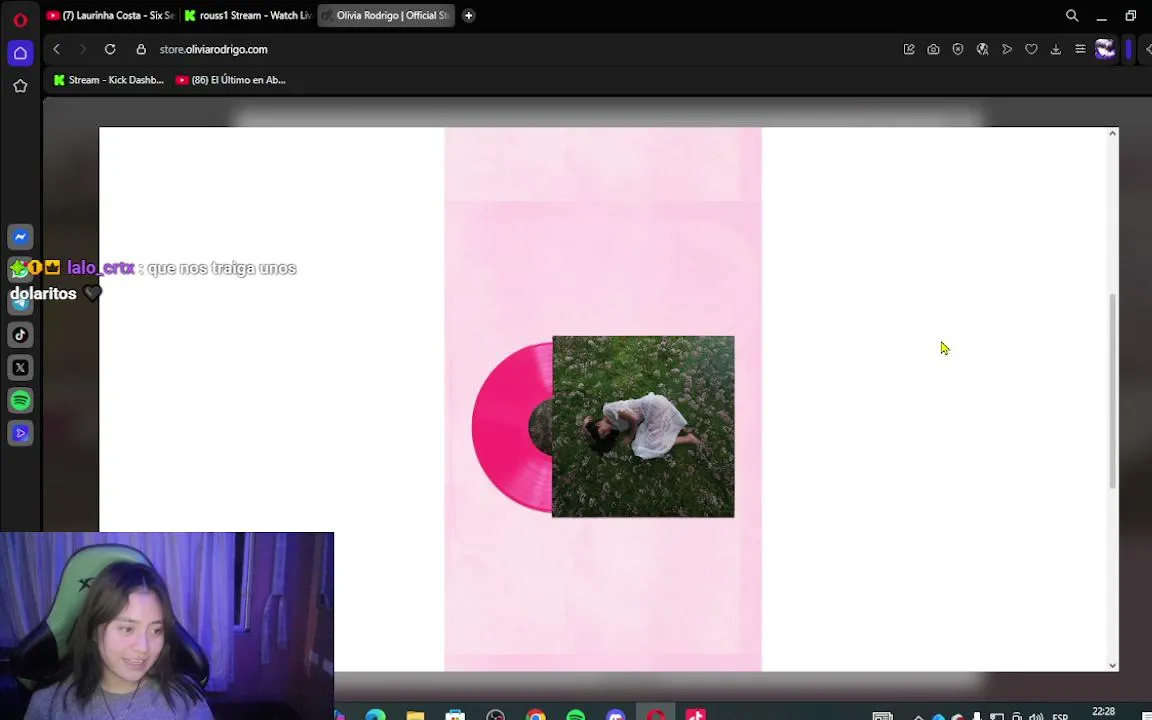Image resolution: width=1152 pixels, height=720 pixels.
Task: Click the 22:28 taskbar clock
Action: click(1104, 712)
